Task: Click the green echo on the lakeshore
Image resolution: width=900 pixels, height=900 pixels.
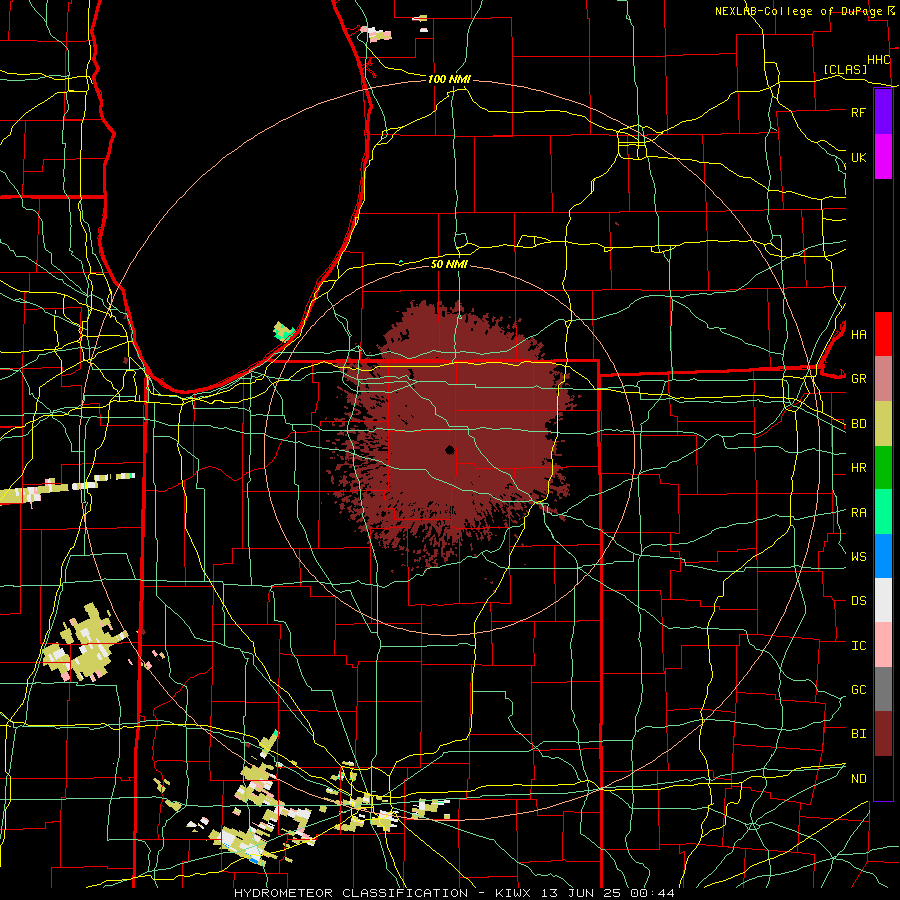Action: (x=283, y=332)
